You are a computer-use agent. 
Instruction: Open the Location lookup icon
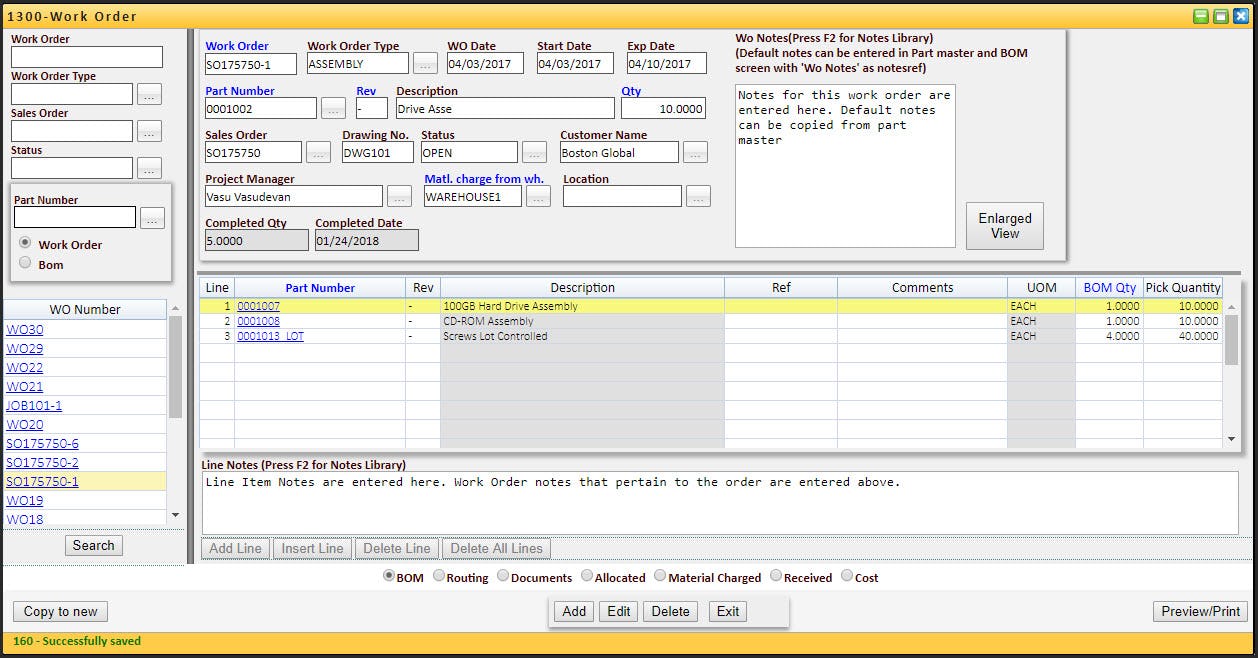[x=697, y=196]
